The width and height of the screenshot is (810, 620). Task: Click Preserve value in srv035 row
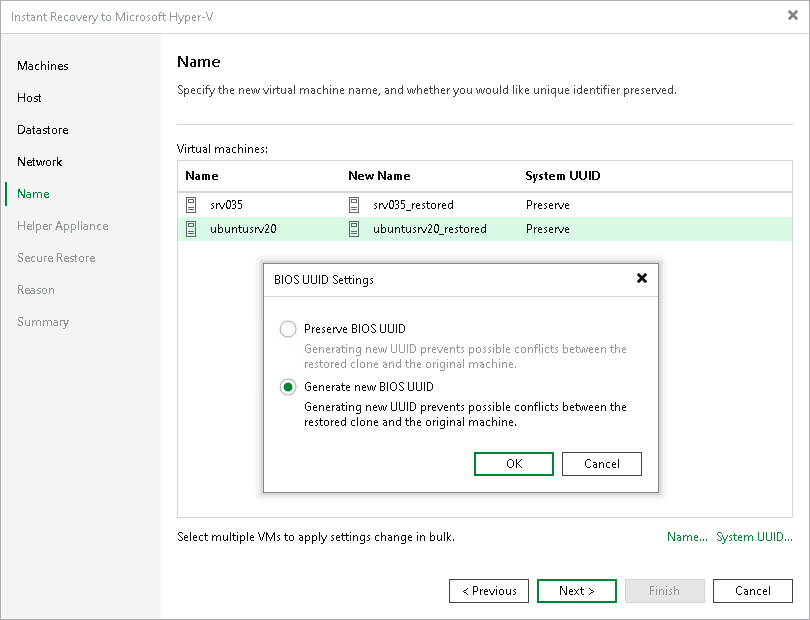point(548,205)
